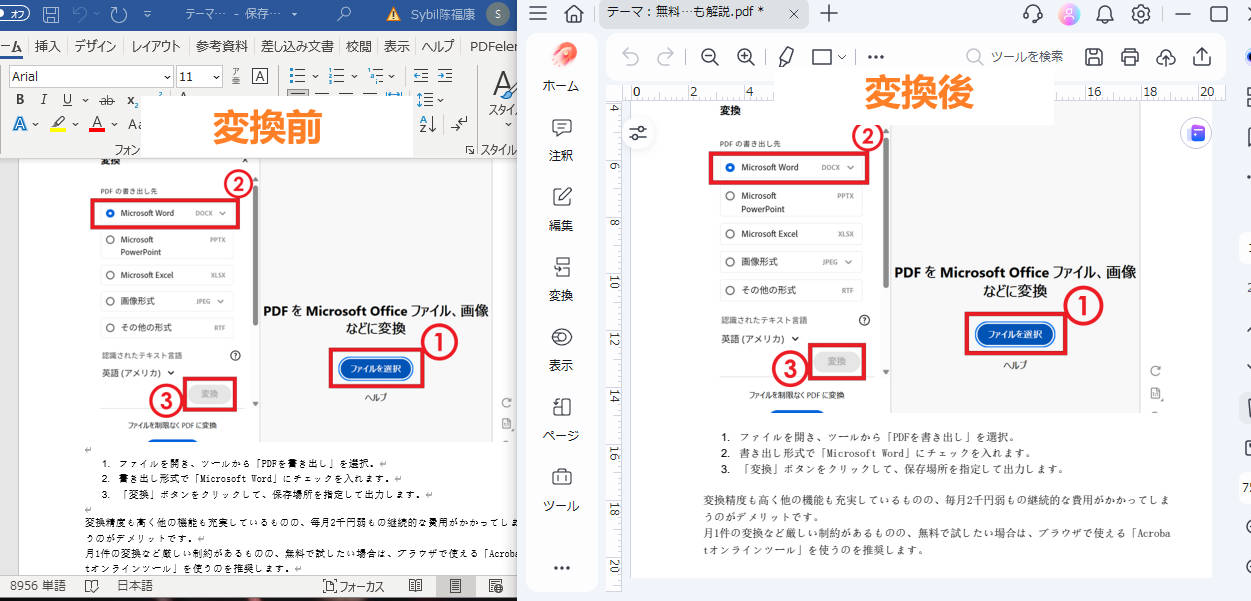Image resolution: width=1251 pixels, height=601 pixels.
Task: Save the PDF with the save icon
Action: [1093, 57]
